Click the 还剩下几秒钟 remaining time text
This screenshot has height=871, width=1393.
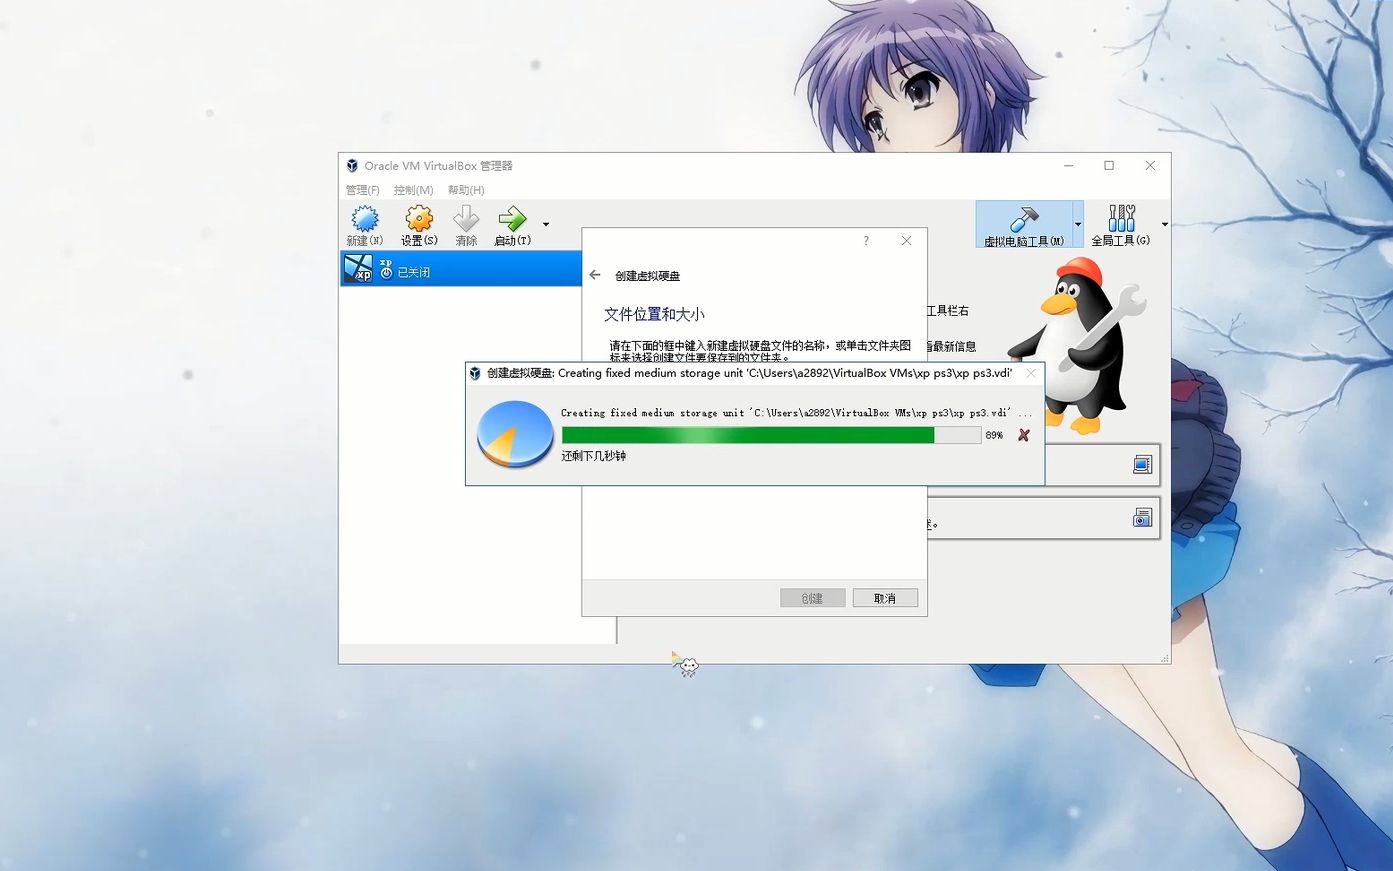tap(593, 456)
